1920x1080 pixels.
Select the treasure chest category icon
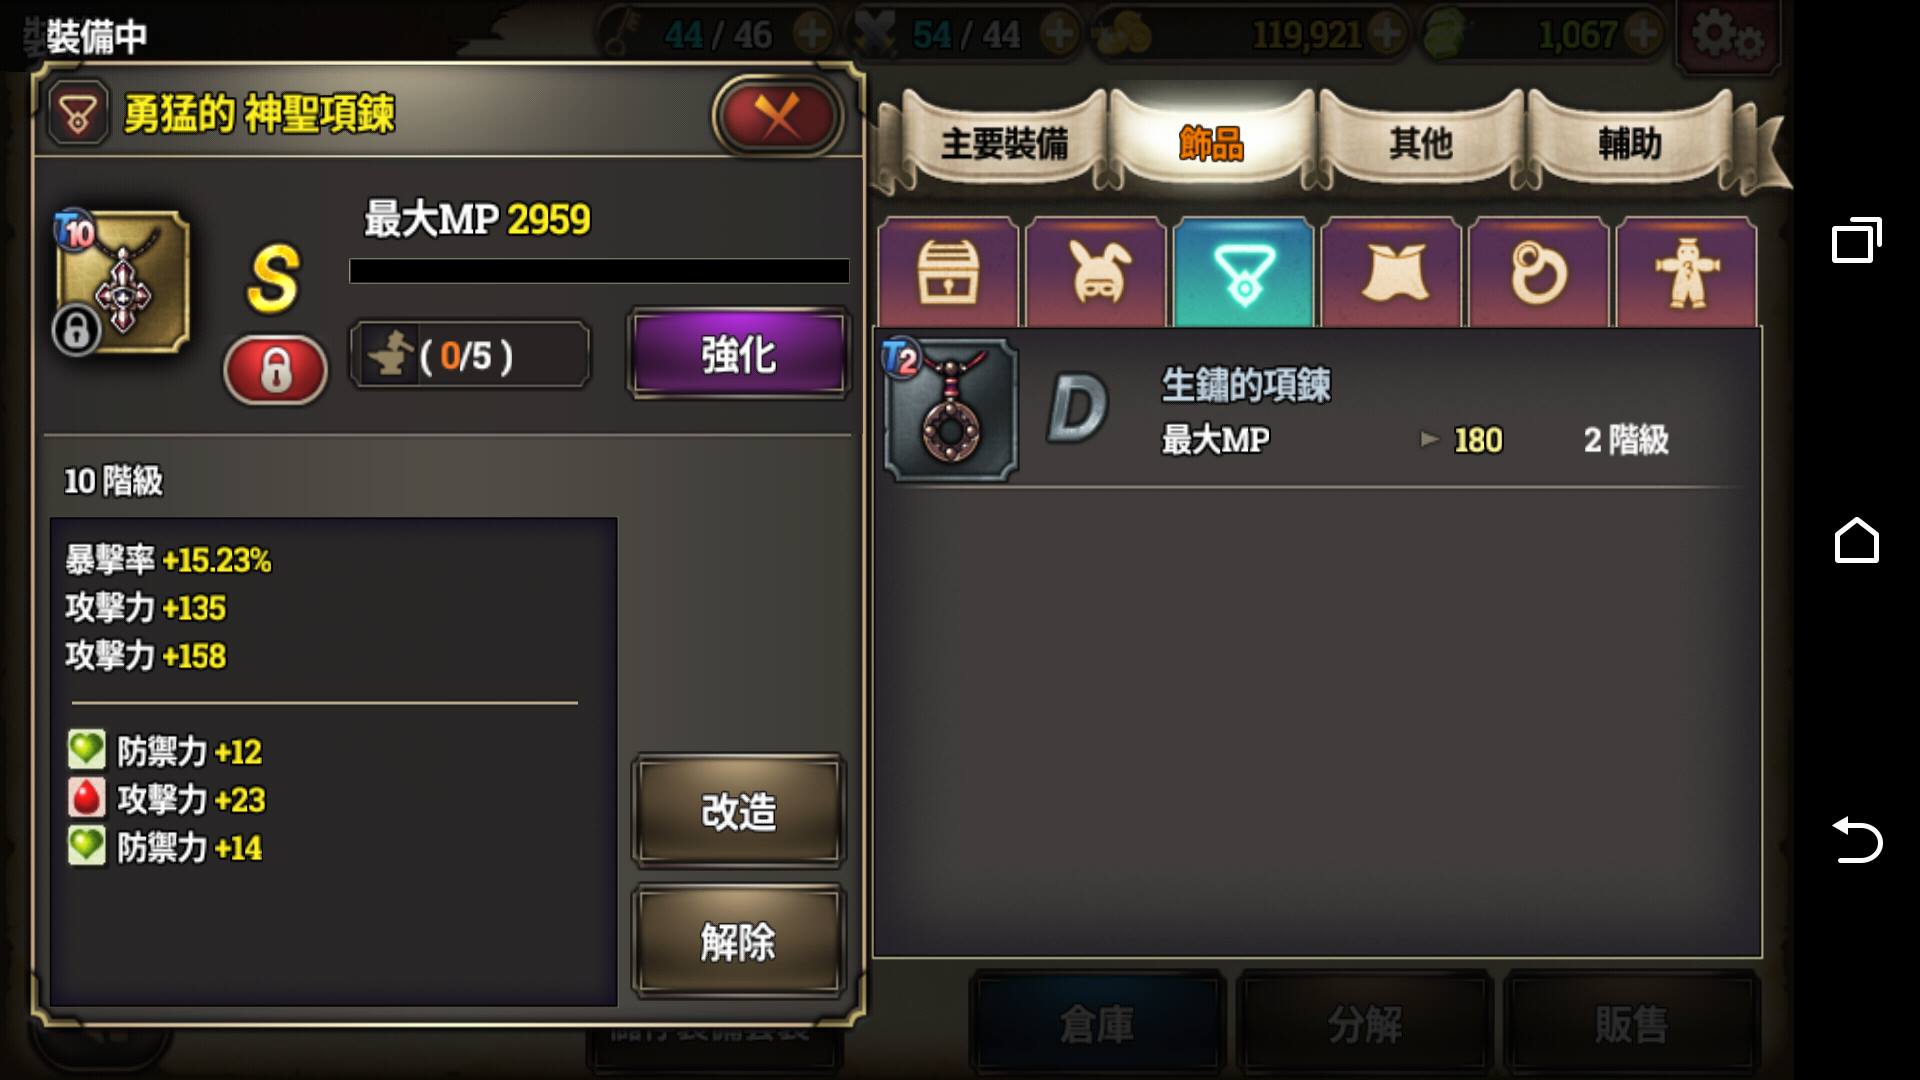tap(948, 272)
